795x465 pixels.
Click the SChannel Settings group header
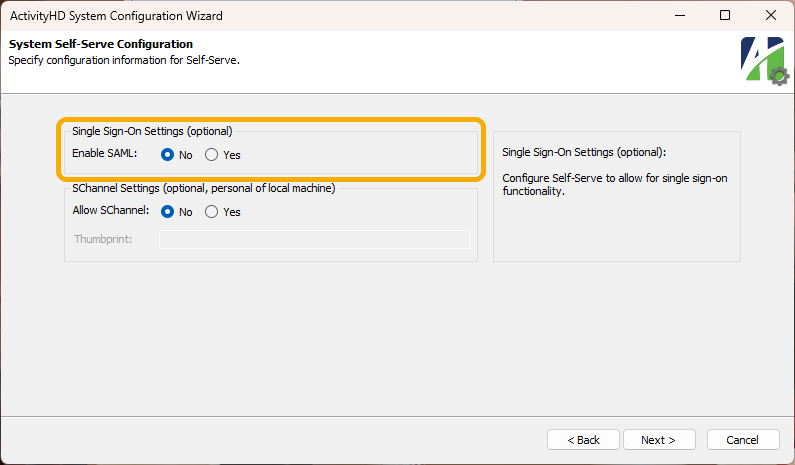pos(204,188)
